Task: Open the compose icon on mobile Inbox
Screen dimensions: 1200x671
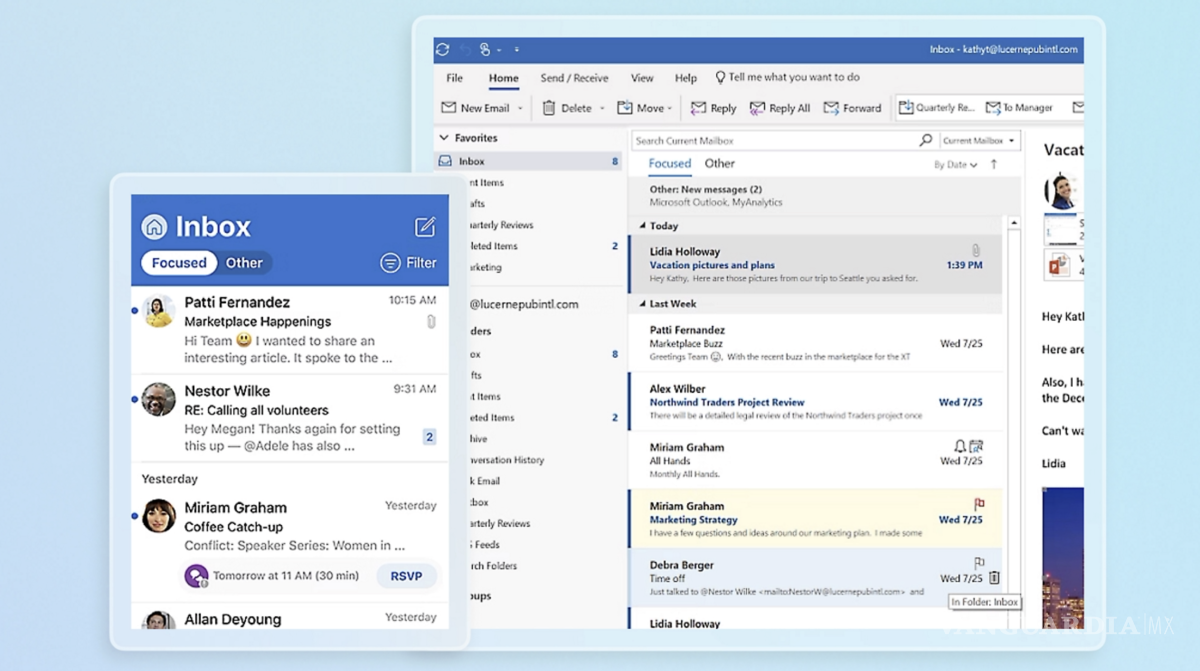Action: (x=426, y=226)
